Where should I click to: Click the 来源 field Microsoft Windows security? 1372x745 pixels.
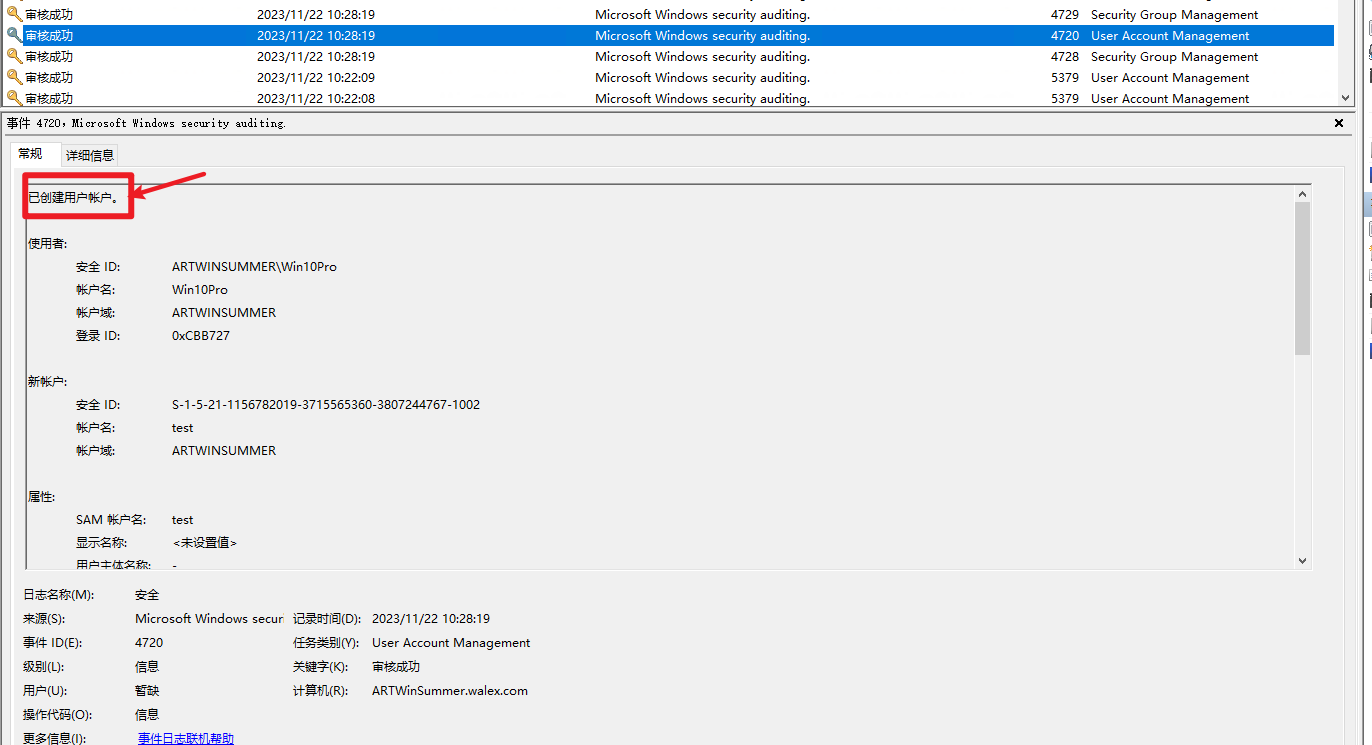[x=209, y=619]
